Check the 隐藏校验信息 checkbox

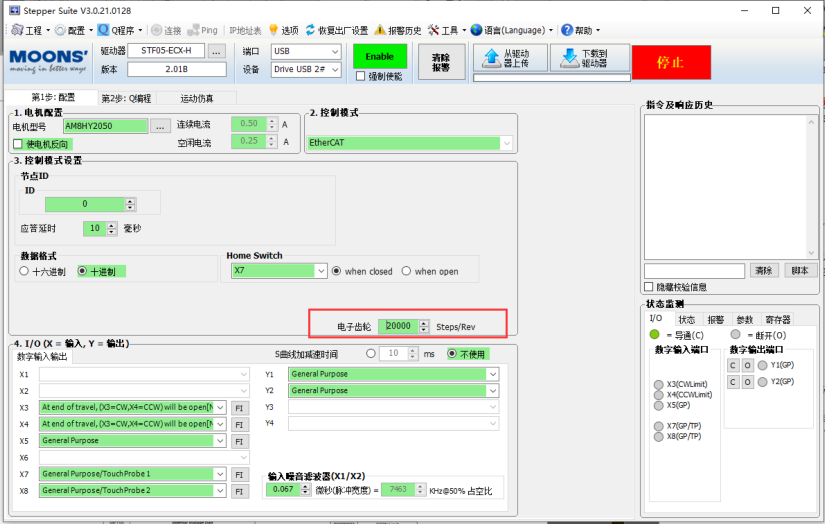click(649, 288)
